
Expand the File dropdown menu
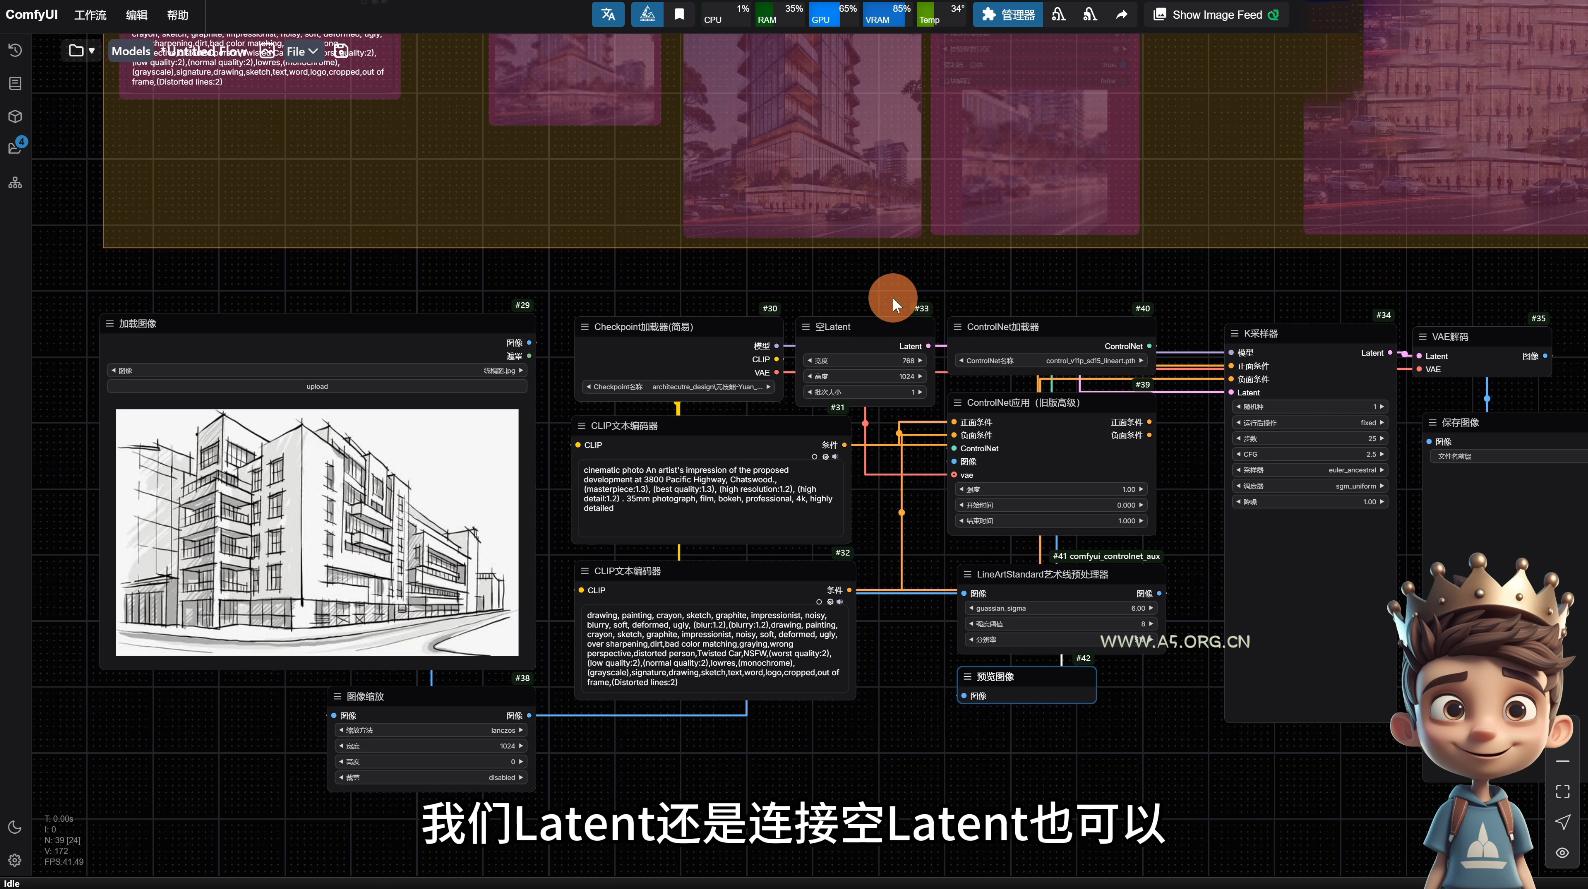coord(302,51)
